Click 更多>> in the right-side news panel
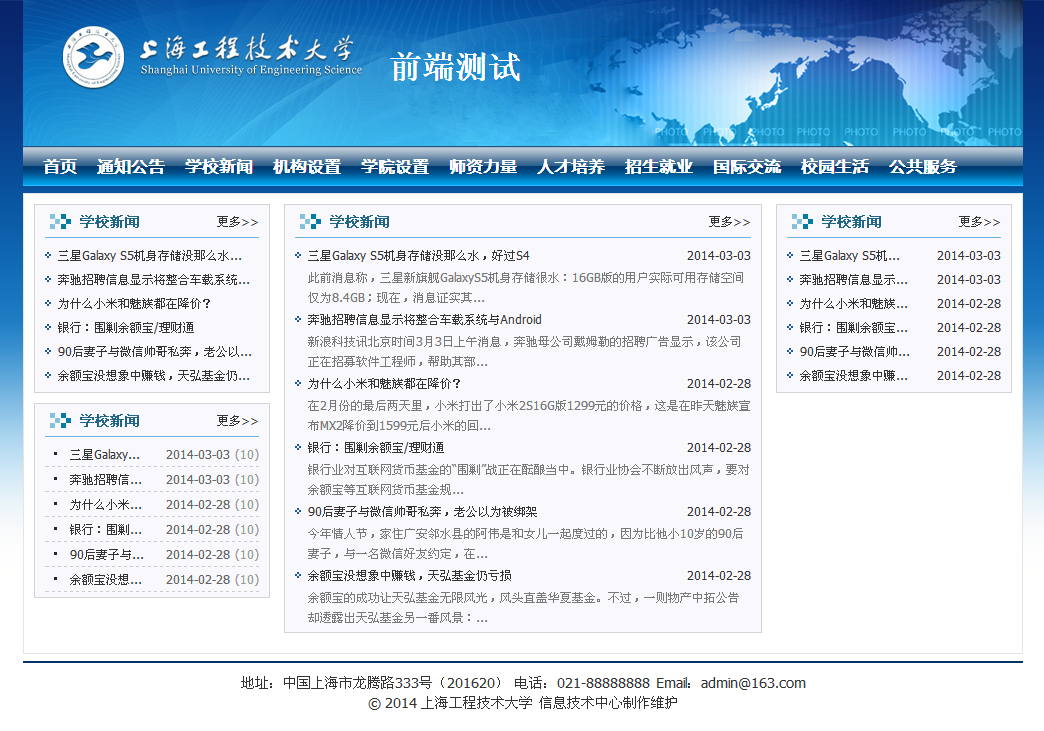 [x=979, y=222]
